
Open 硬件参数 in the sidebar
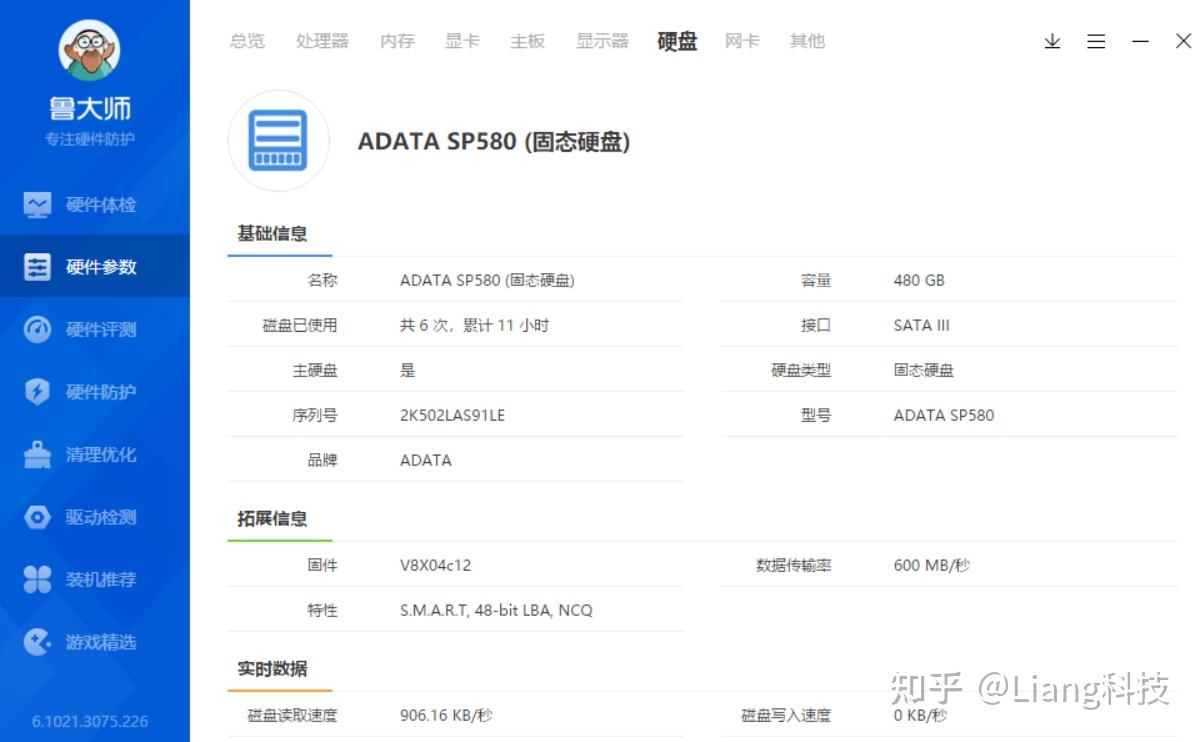94,267
